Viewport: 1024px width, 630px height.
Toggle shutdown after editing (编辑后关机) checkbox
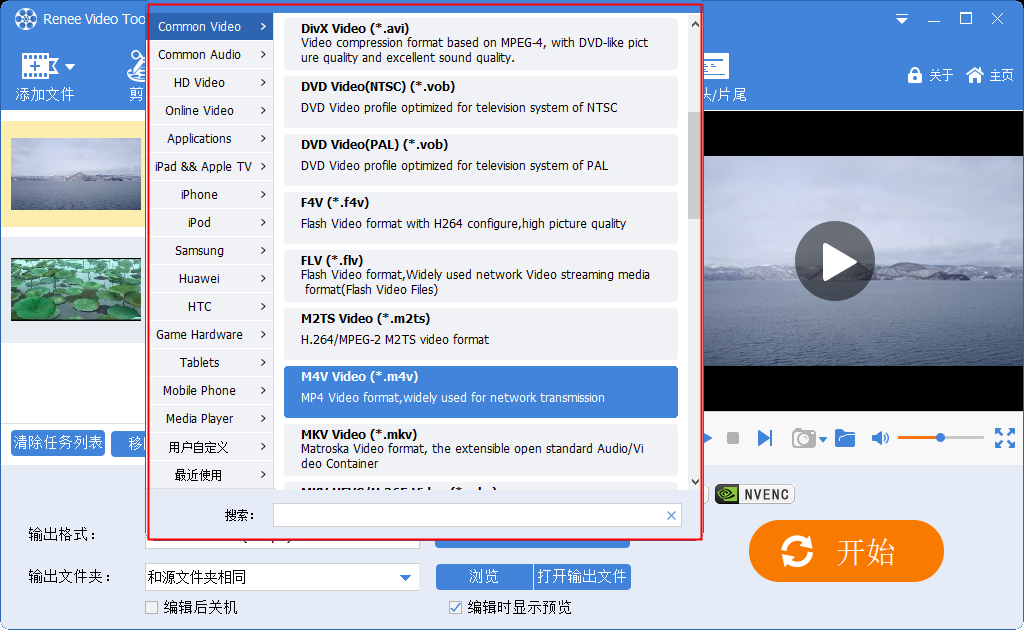point(152,608)
